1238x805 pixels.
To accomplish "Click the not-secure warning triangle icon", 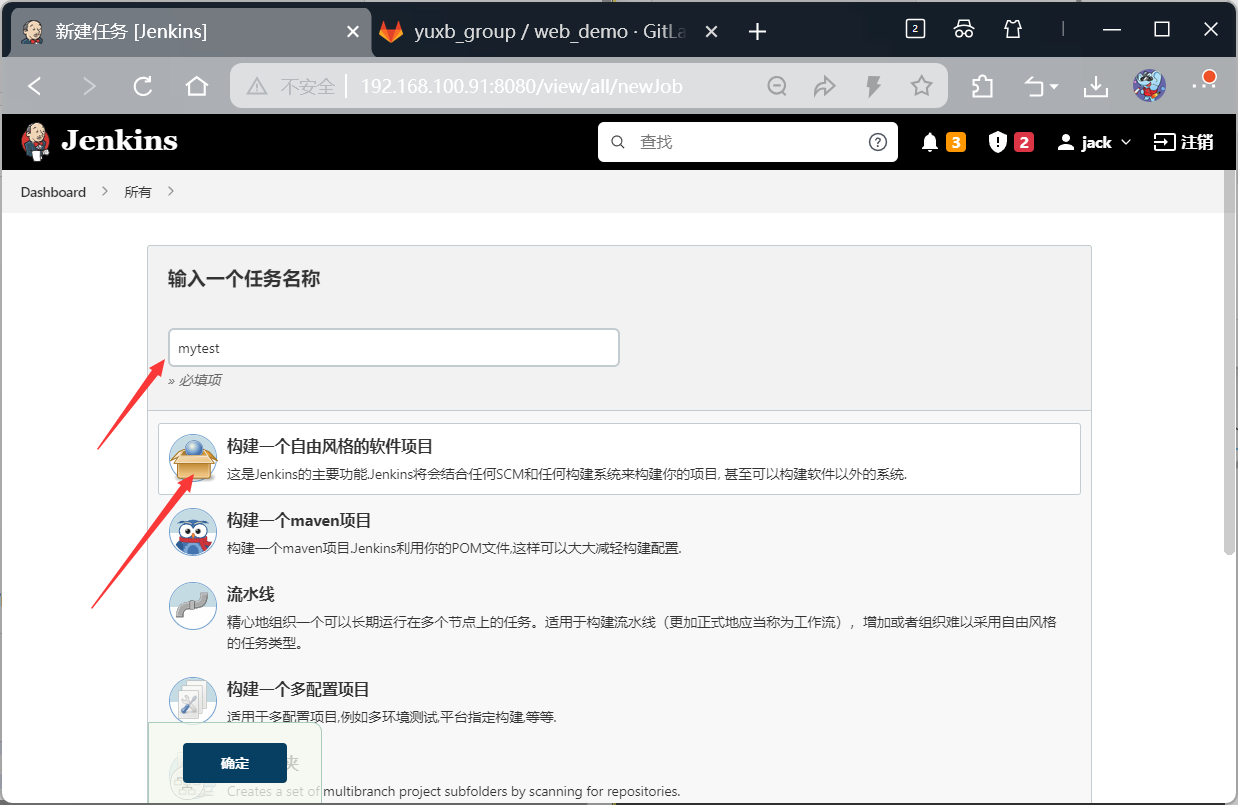I will 257,87.
